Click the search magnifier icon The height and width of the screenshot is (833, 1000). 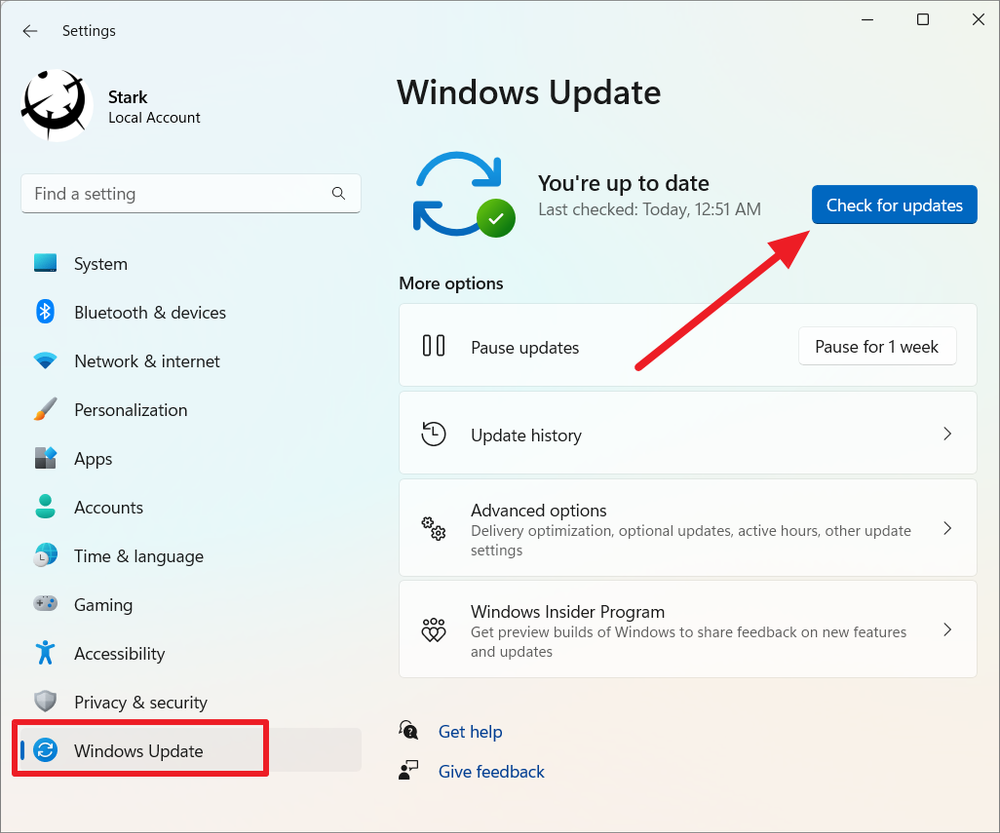tap(339, 193)
